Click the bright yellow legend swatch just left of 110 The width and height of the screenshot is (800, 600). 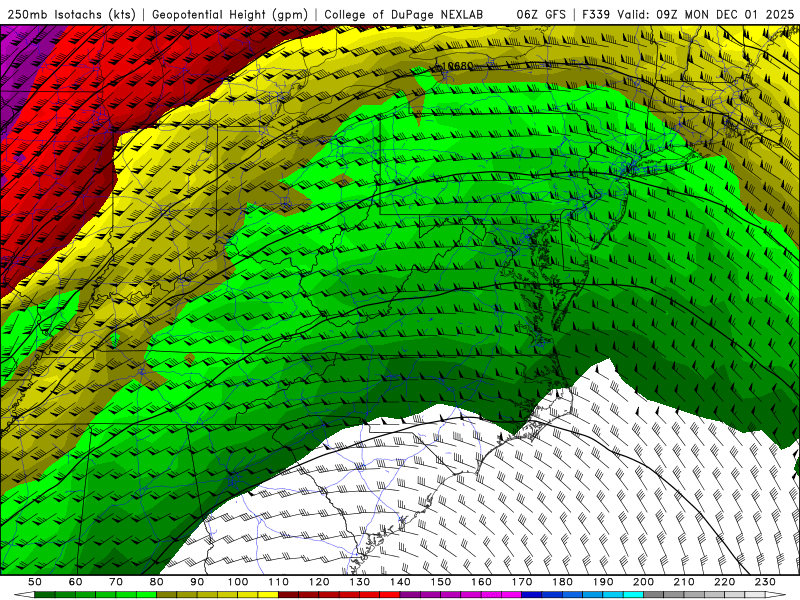tap(268, 595)
